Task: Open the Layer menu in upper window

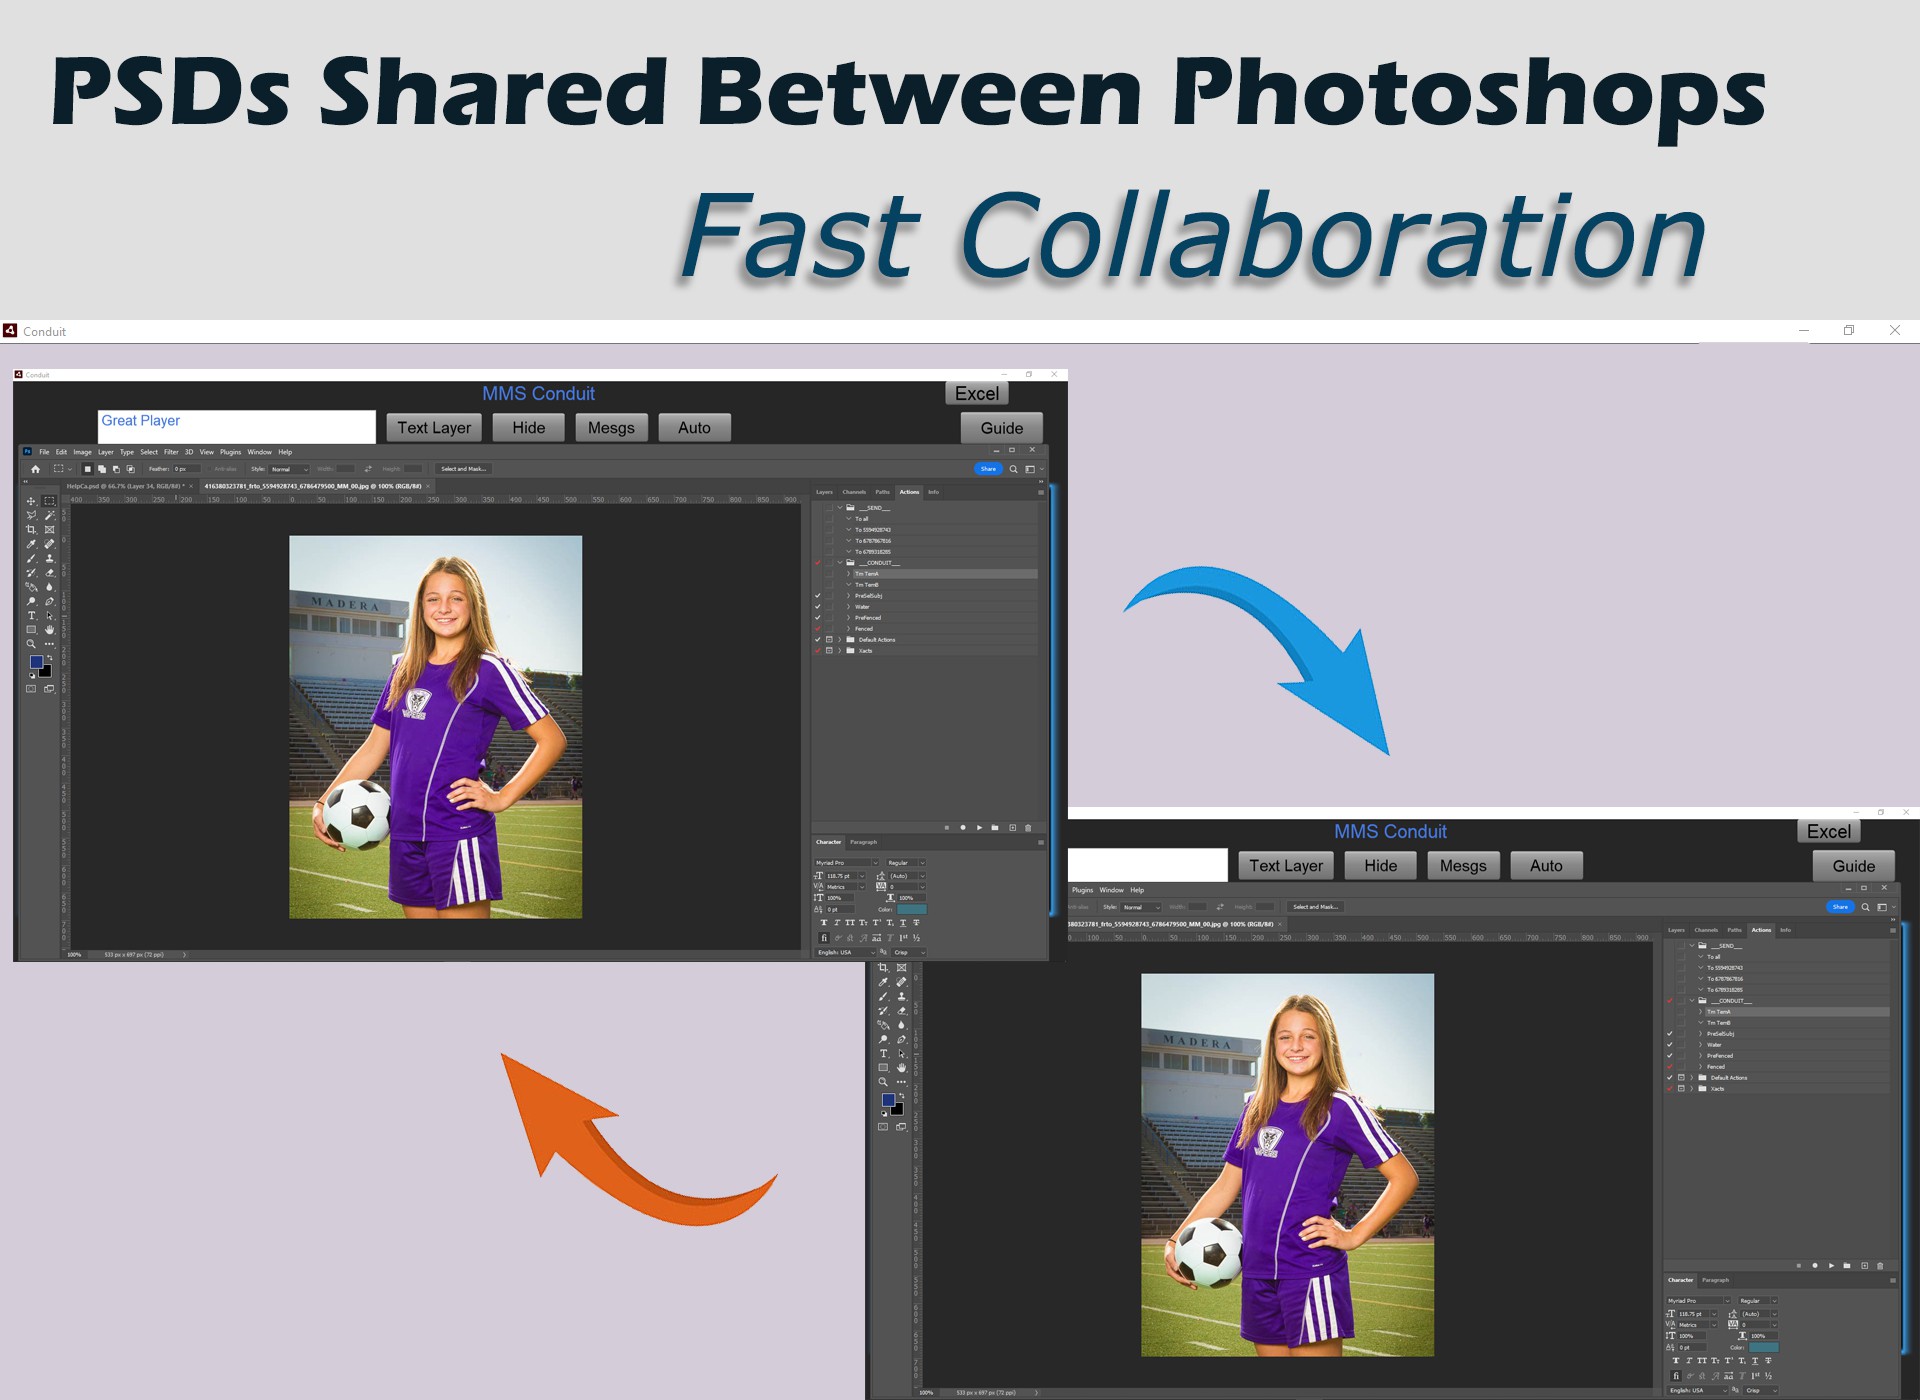Action: 106,452
